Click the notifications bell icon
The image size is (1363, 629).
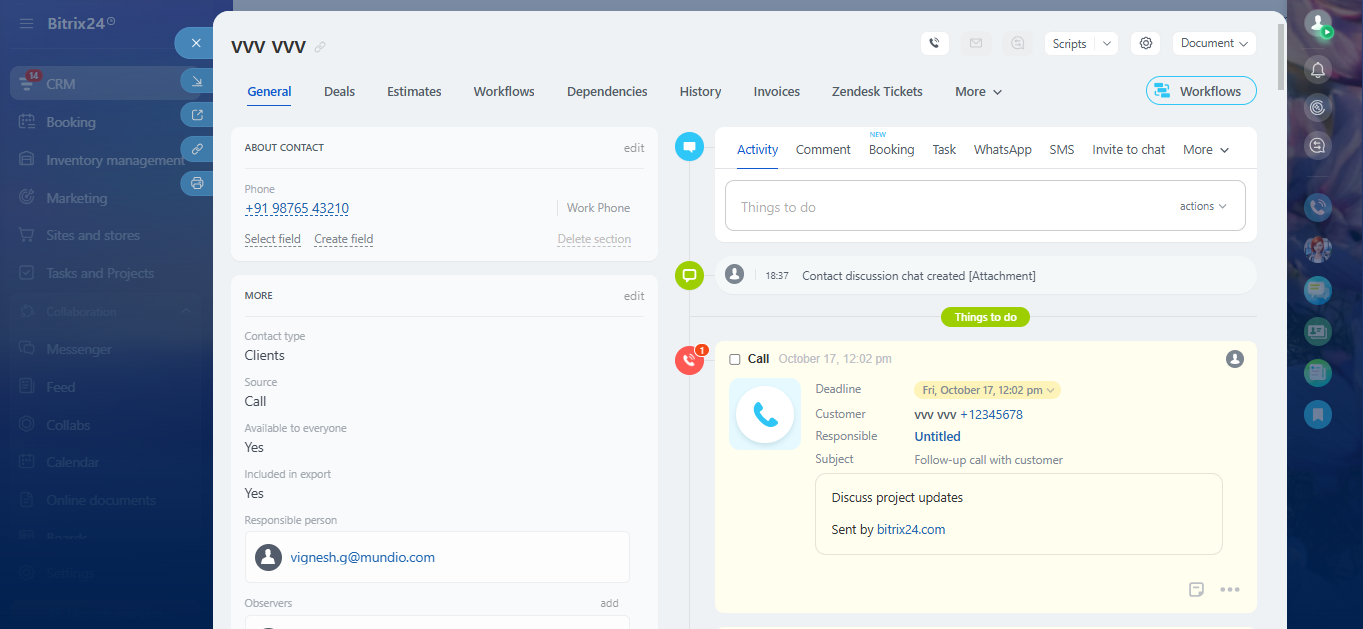(x=1318, y=69)
